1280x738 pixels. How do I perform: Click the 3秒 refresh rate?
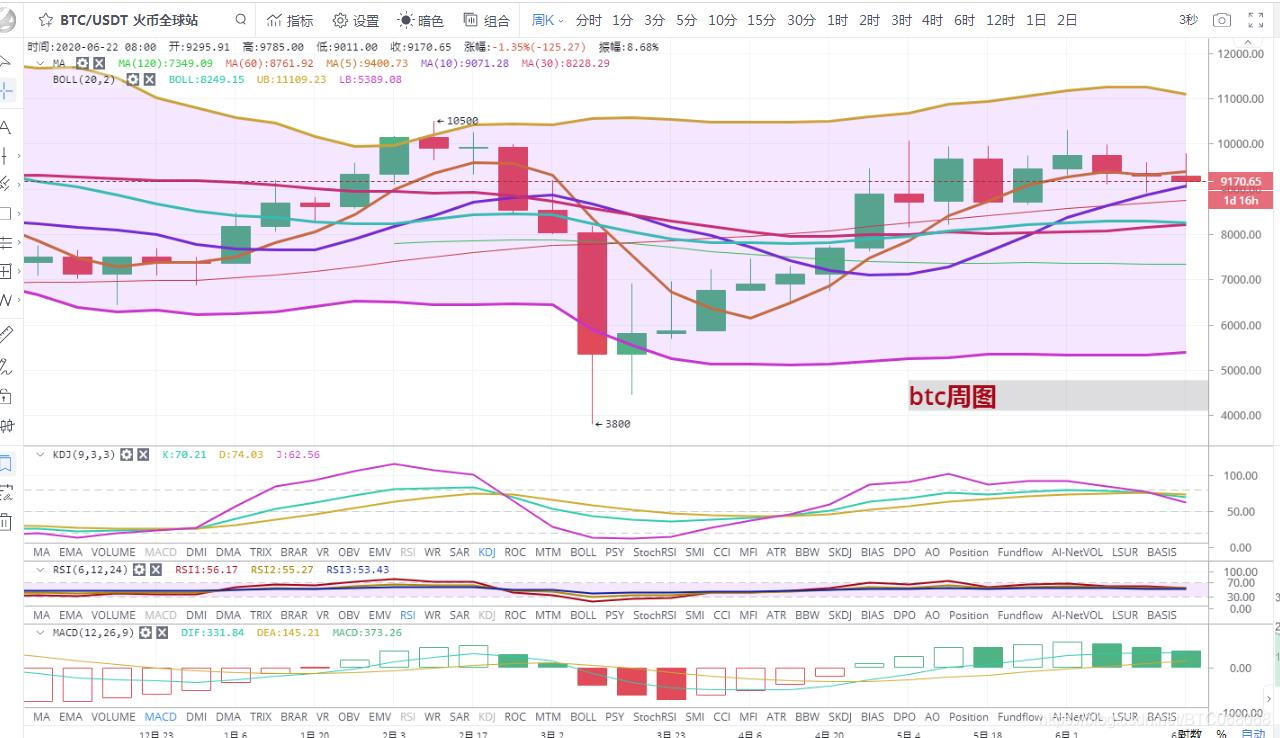[1188, 20]
